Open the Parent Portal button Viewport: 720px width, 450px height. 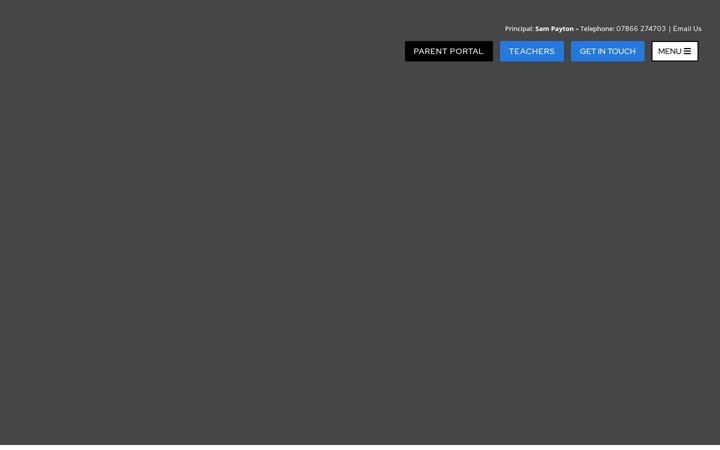click(x=449, y=51)
